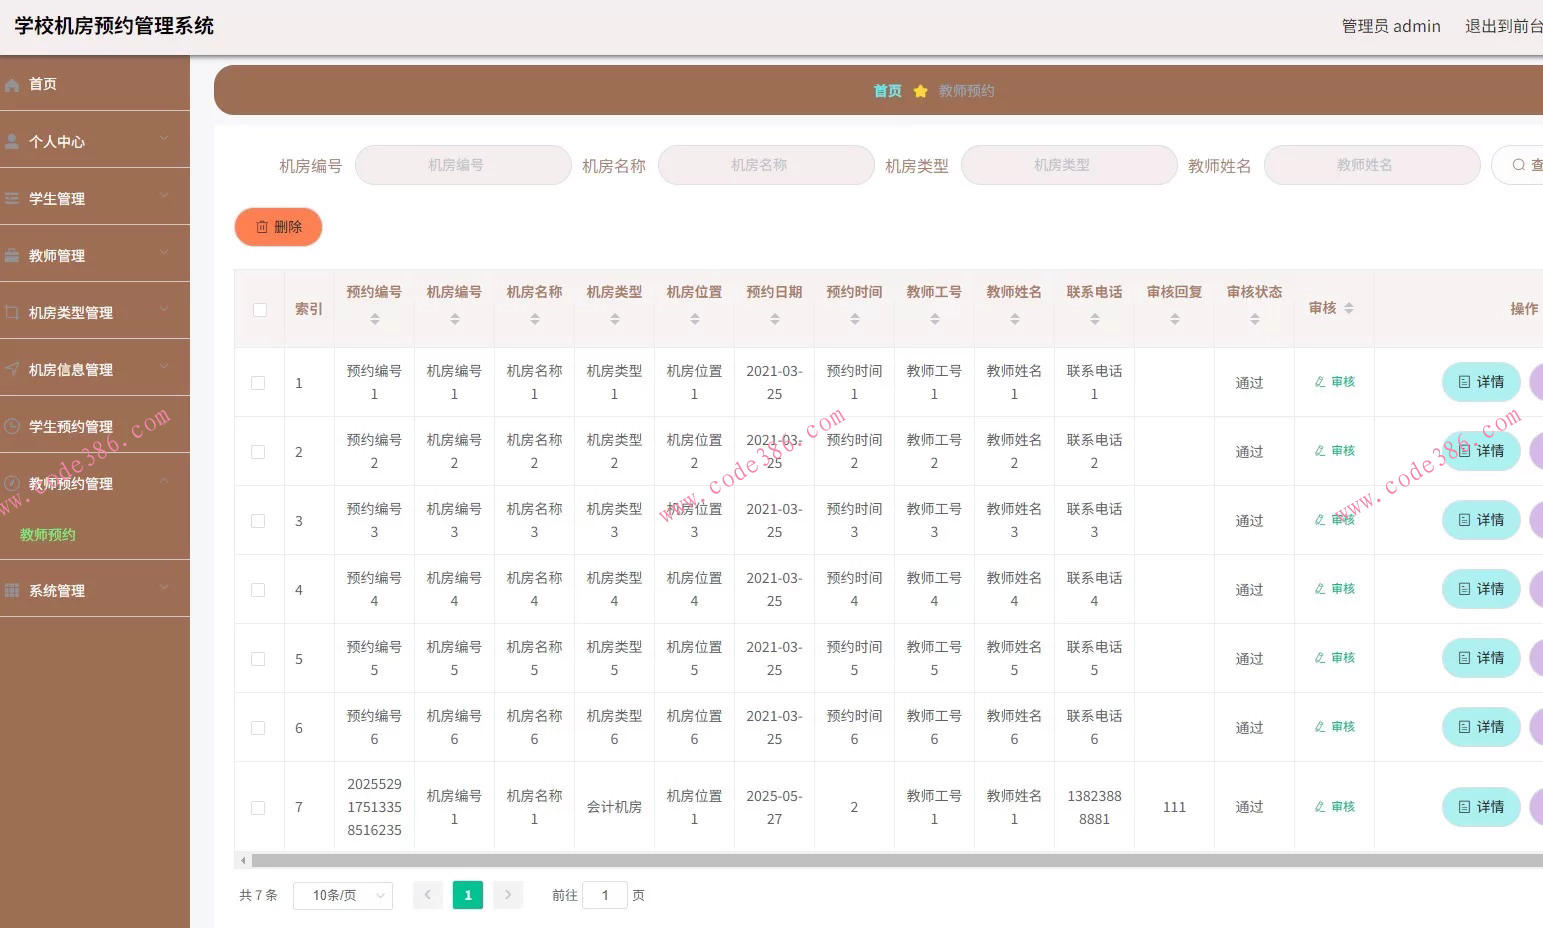Toggle the select-all checkbox in header
1543x928 pixels.
[x=260, y=310]
